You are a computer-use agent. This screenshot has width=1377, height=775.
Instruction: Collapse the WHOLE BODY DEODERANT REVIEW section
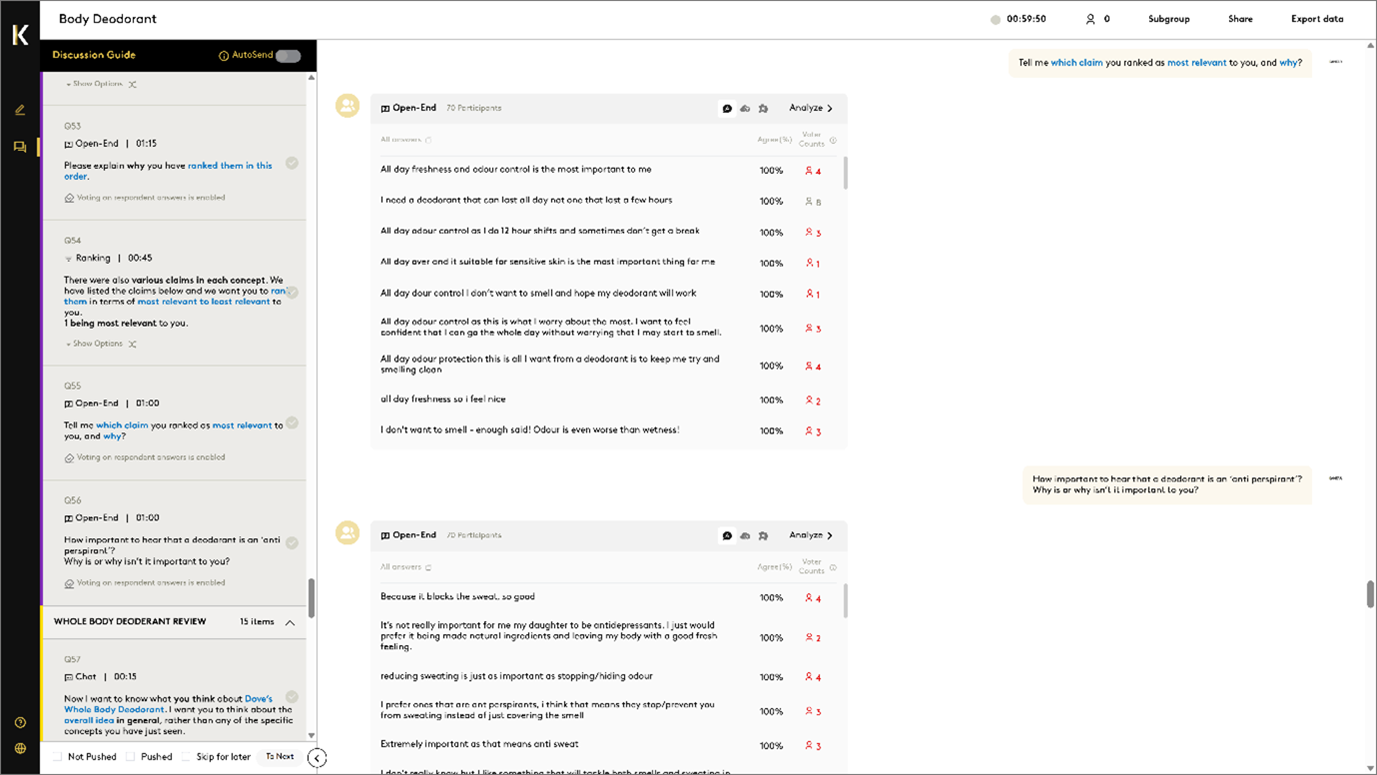click(291, 621)
